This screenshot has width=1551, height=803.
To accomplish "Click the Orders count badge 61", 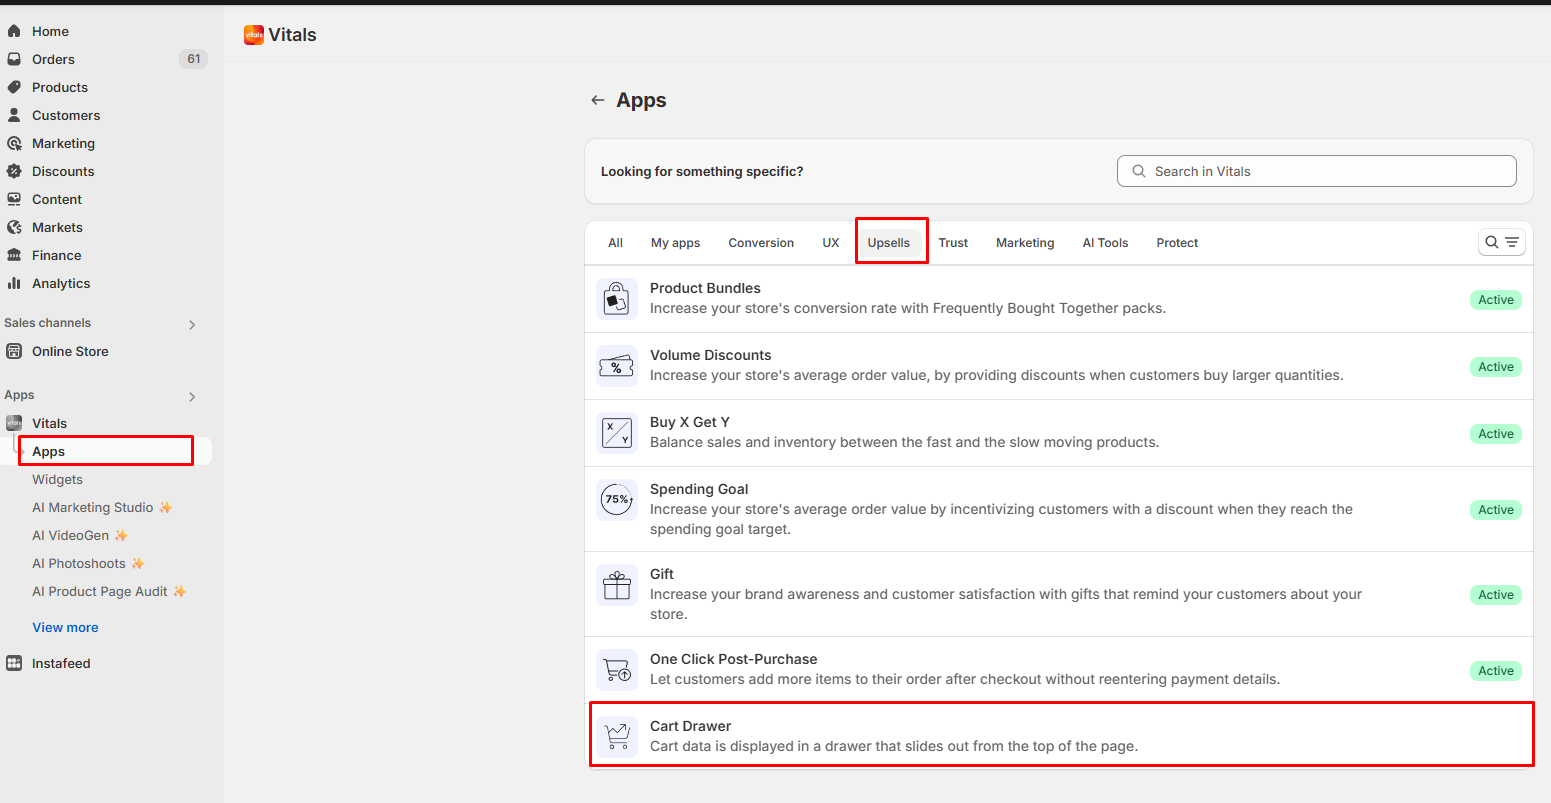I will click(193, 59).
